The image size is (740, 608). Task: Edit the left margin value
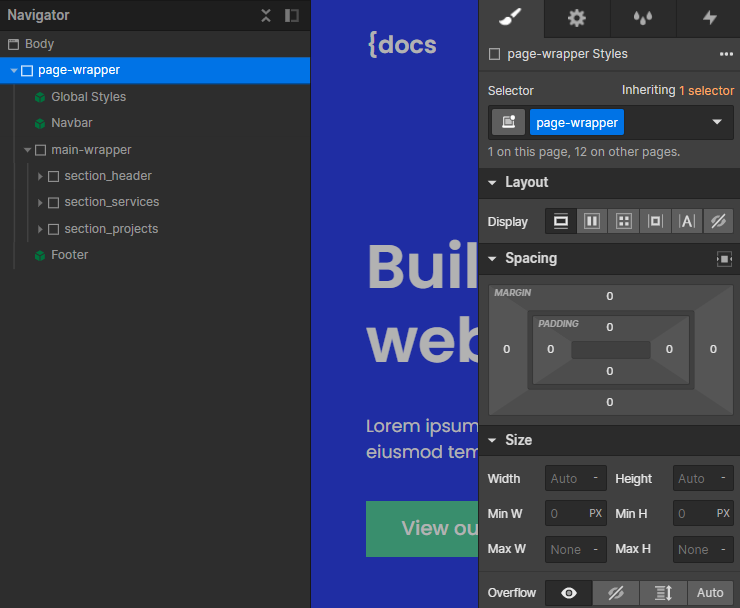506,349
